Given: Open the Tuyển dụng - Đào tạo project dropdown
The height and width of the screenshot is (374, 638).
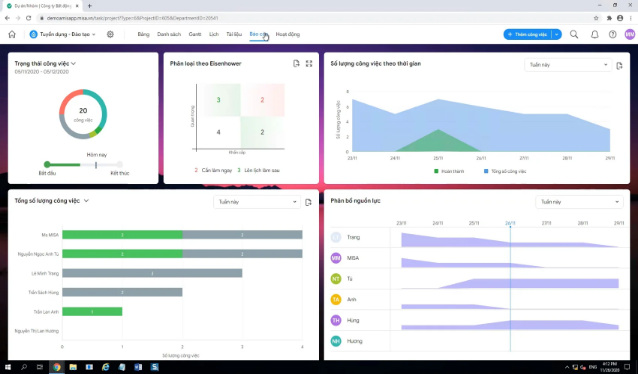Looking at the screenshot, I should 63,35.
